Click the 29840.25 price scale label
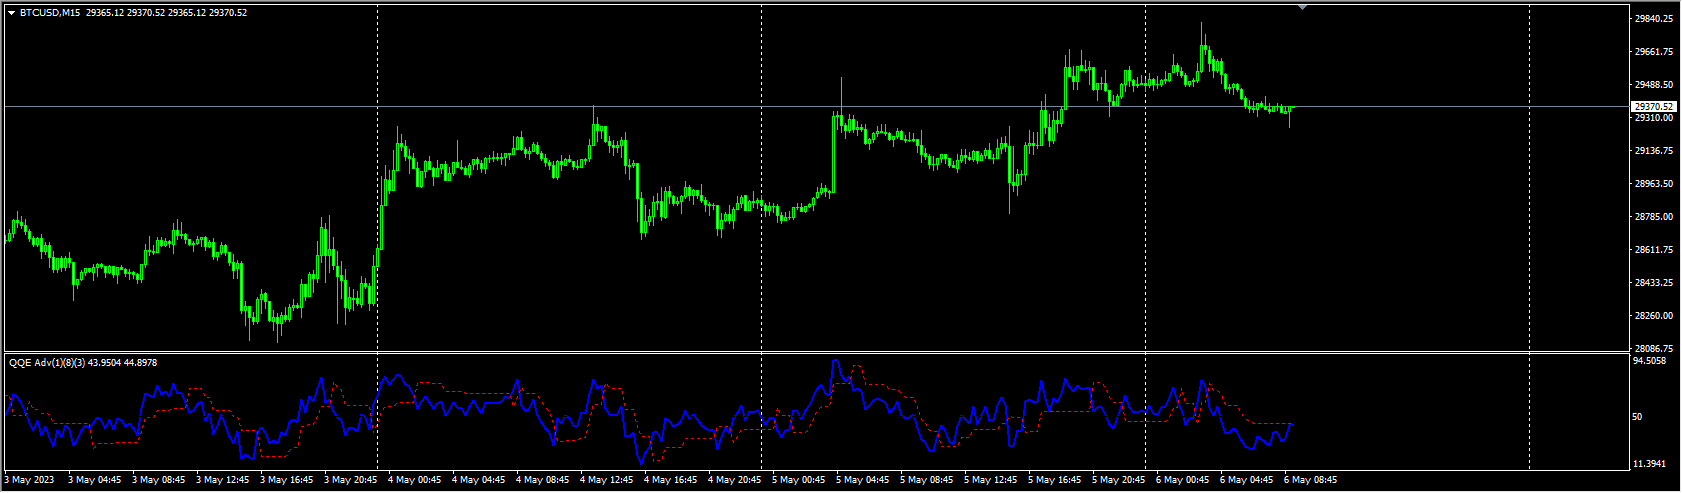 coord(1654,19)
